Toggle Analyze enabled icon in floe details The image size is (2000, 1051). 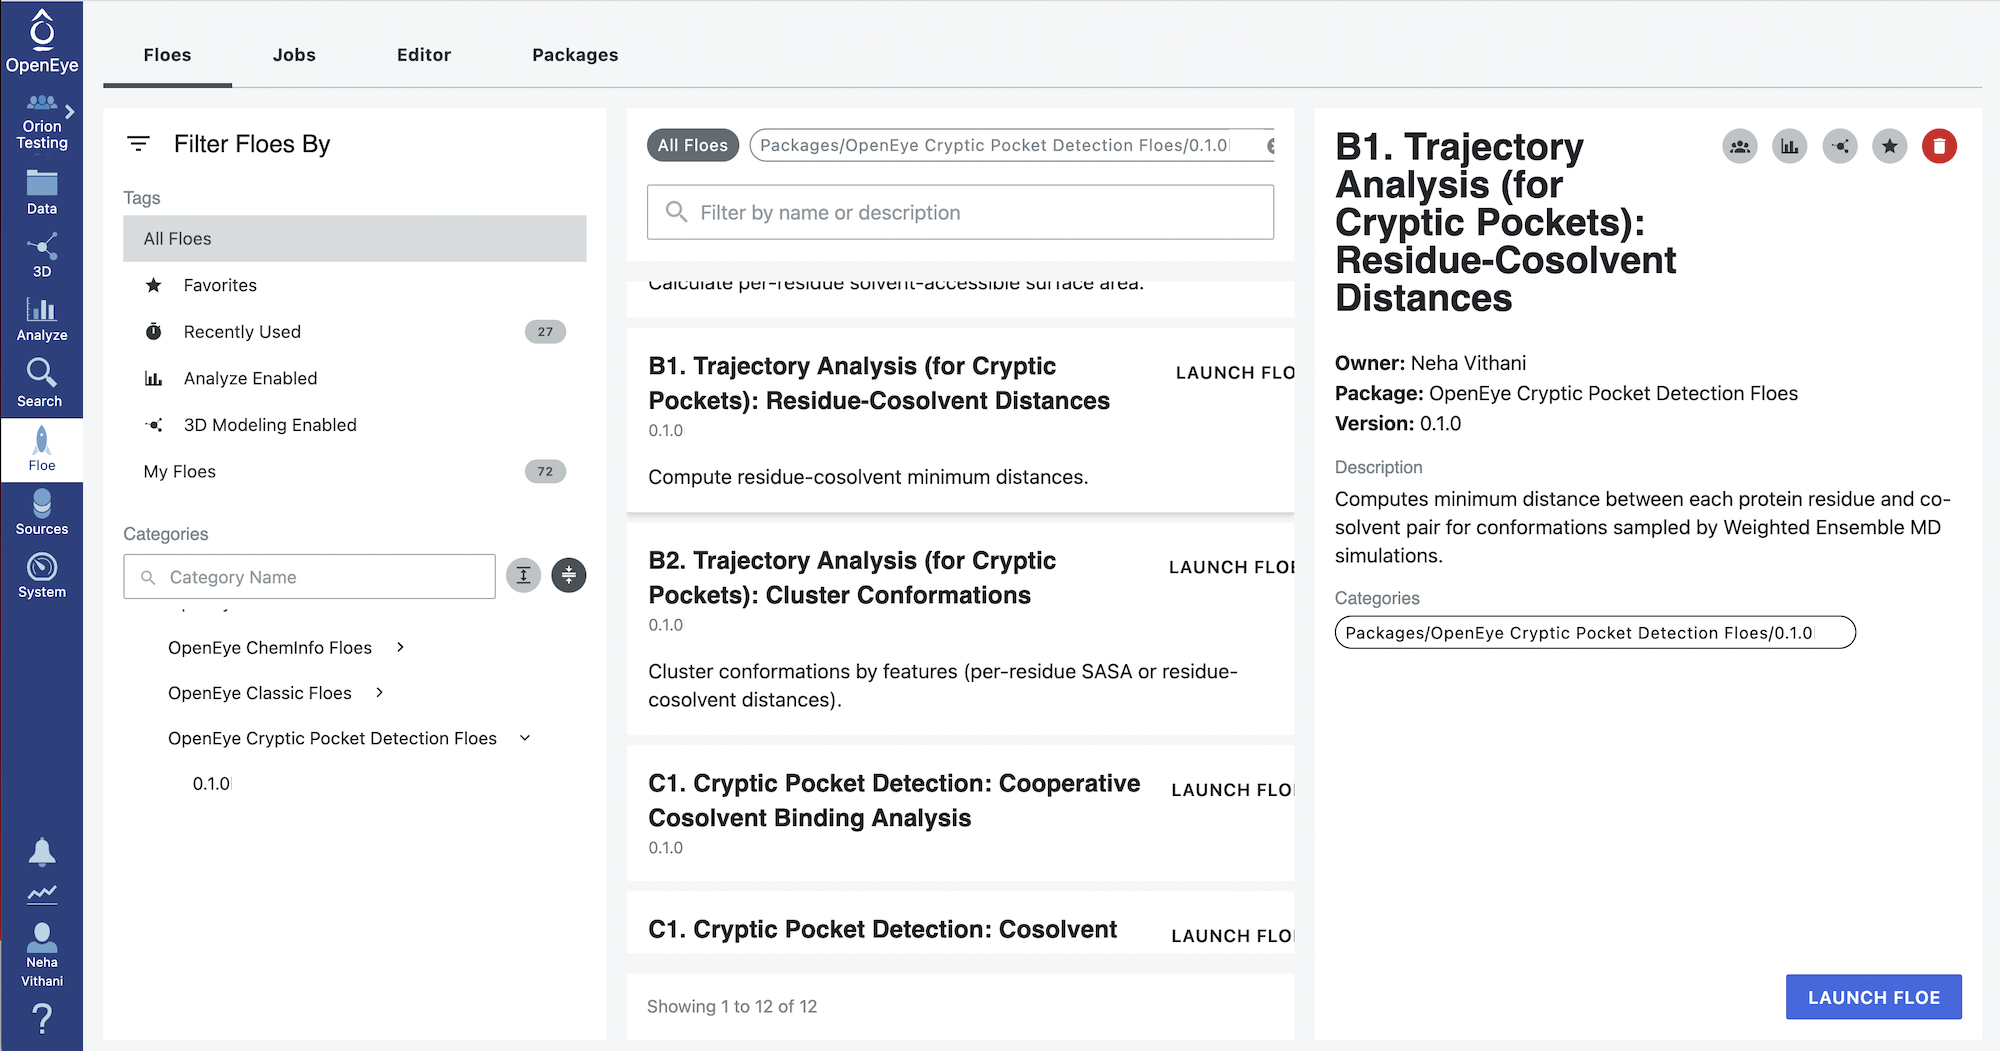point(1789,146)
